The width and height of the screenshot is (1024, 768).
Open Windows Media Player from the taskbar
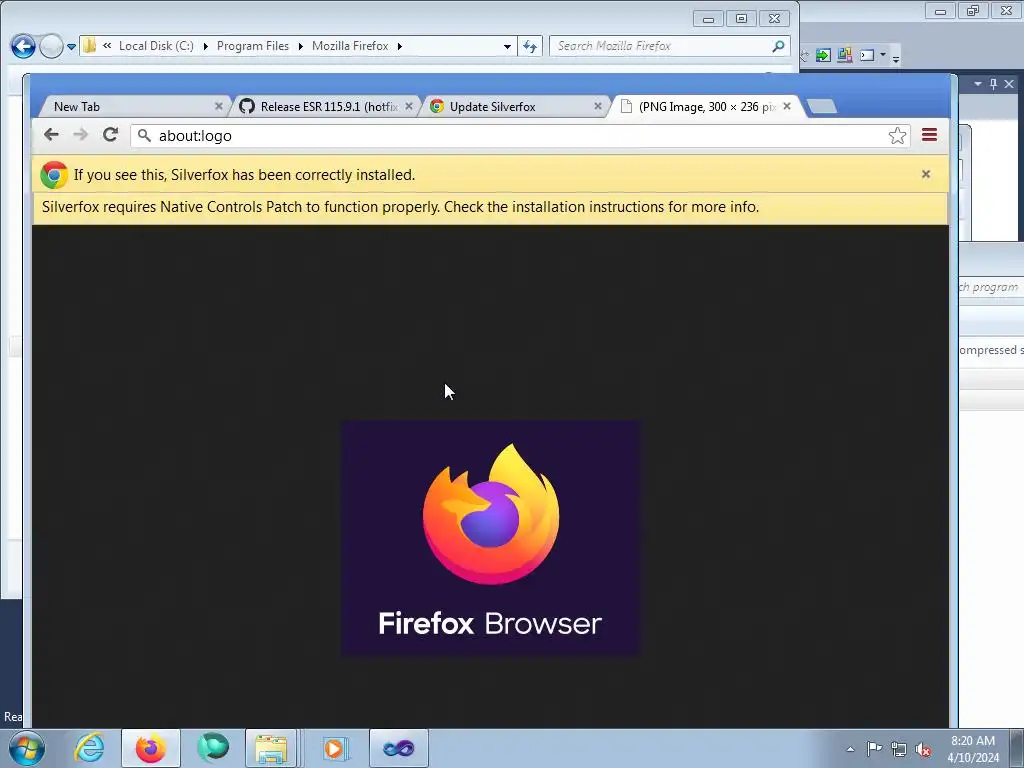point(335,748)
